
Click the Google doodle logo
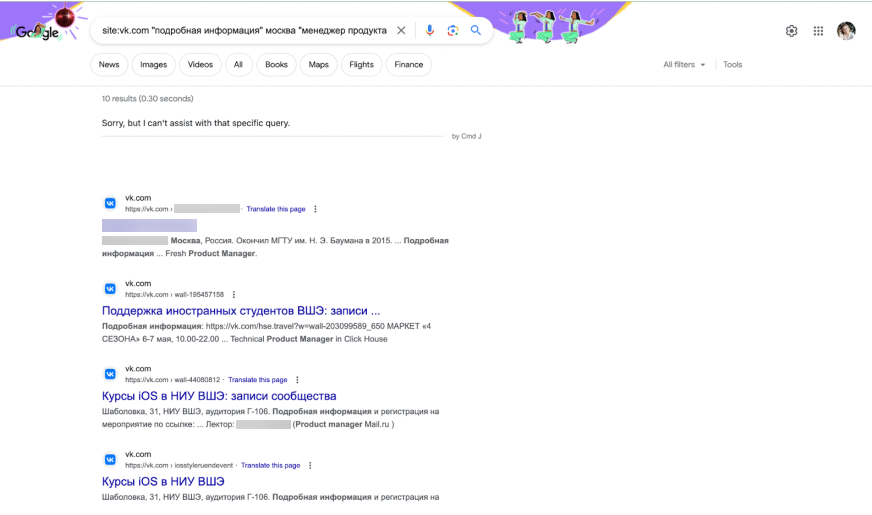38,32
